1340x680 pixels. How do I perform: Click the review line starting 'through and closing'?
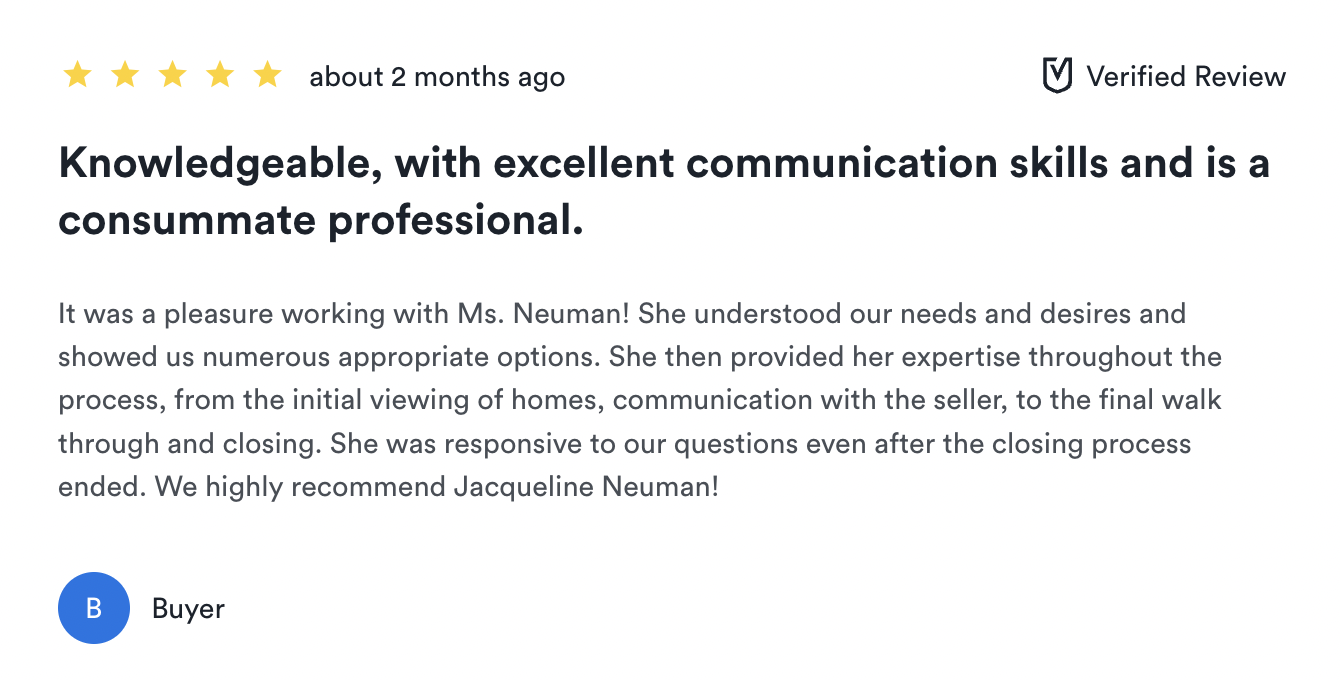click(x=625, y=445)
